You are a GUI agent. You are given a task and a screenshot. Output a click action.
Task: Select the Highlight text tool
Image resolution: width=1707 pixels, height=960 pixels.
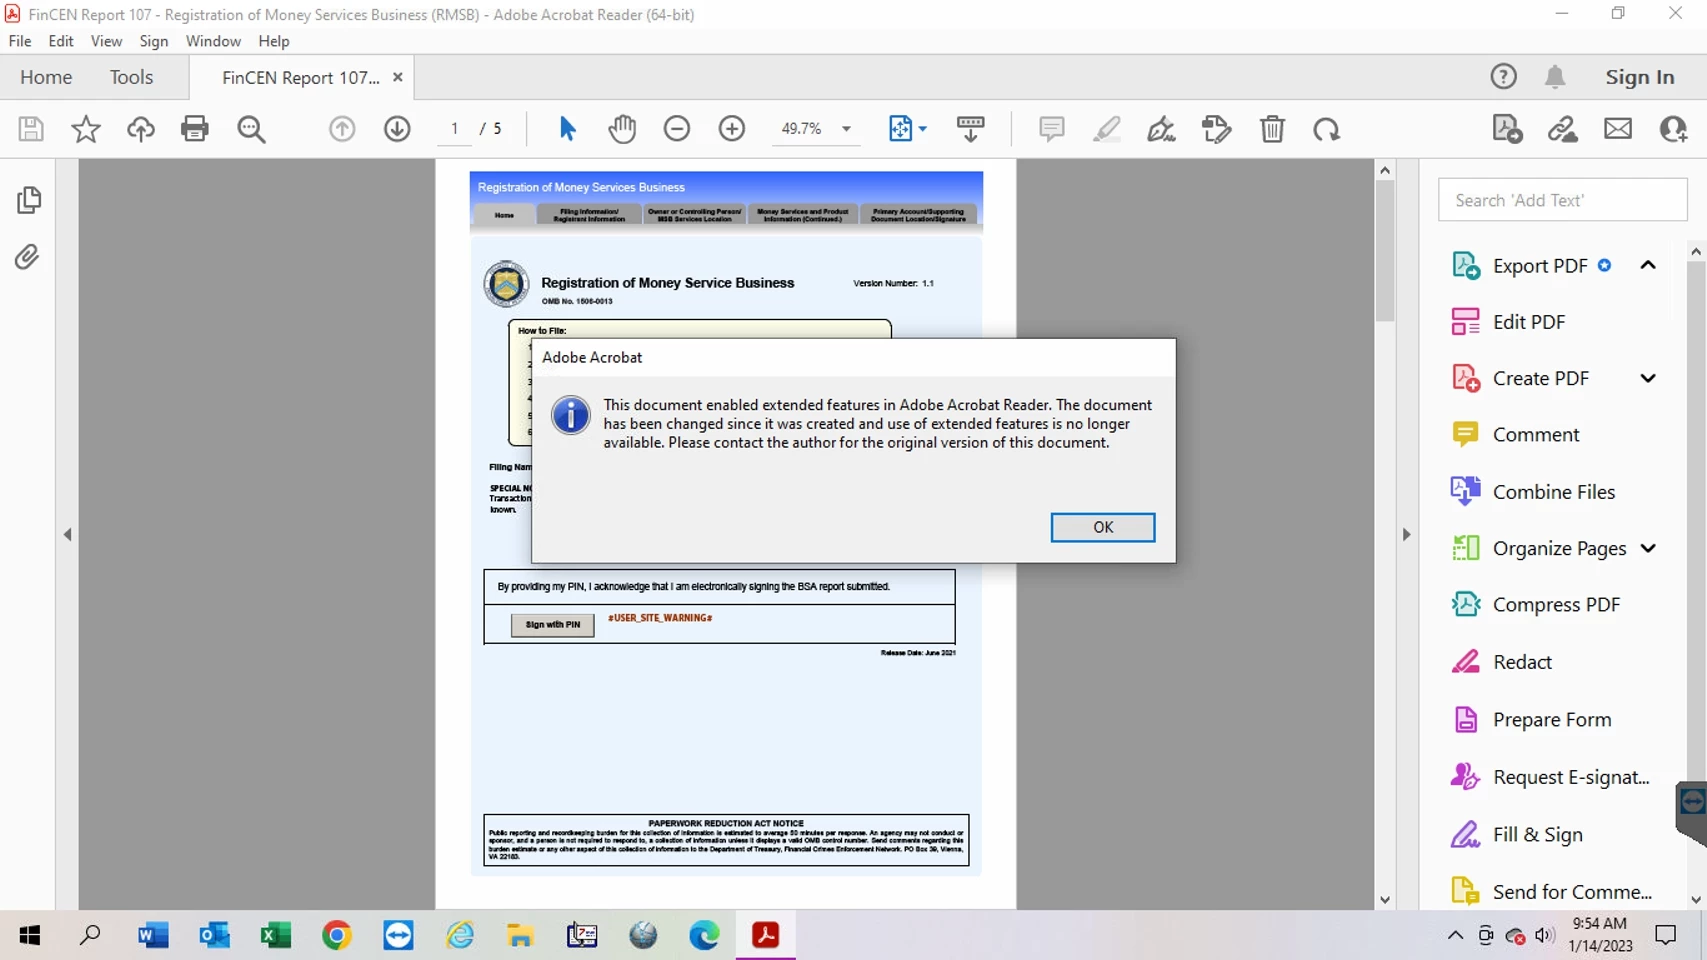point(1107,129)
